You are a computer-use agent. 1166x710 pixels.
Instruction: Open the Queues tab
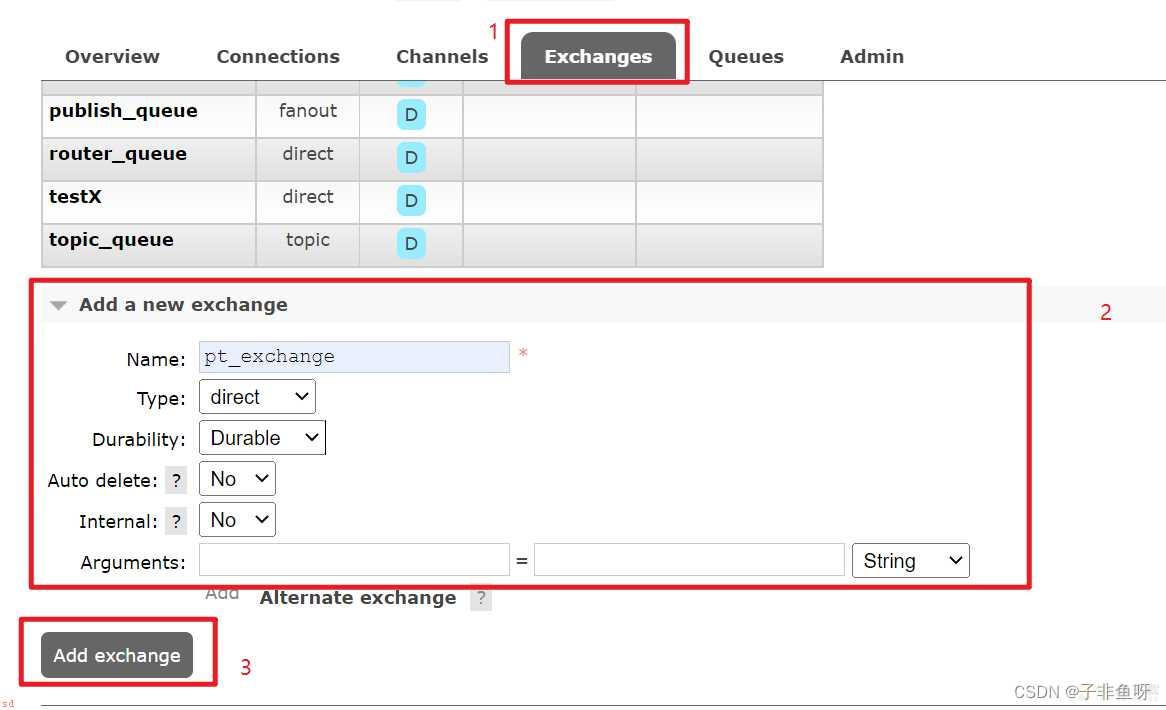(746, 57)
